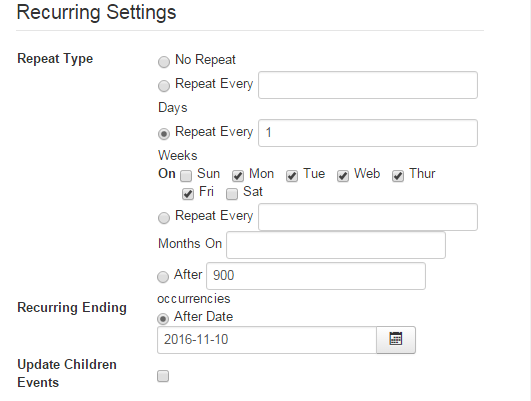Uncheck the Tue checkbox
The height and width of the screenshot is (401, 531).
coord(292,176)
